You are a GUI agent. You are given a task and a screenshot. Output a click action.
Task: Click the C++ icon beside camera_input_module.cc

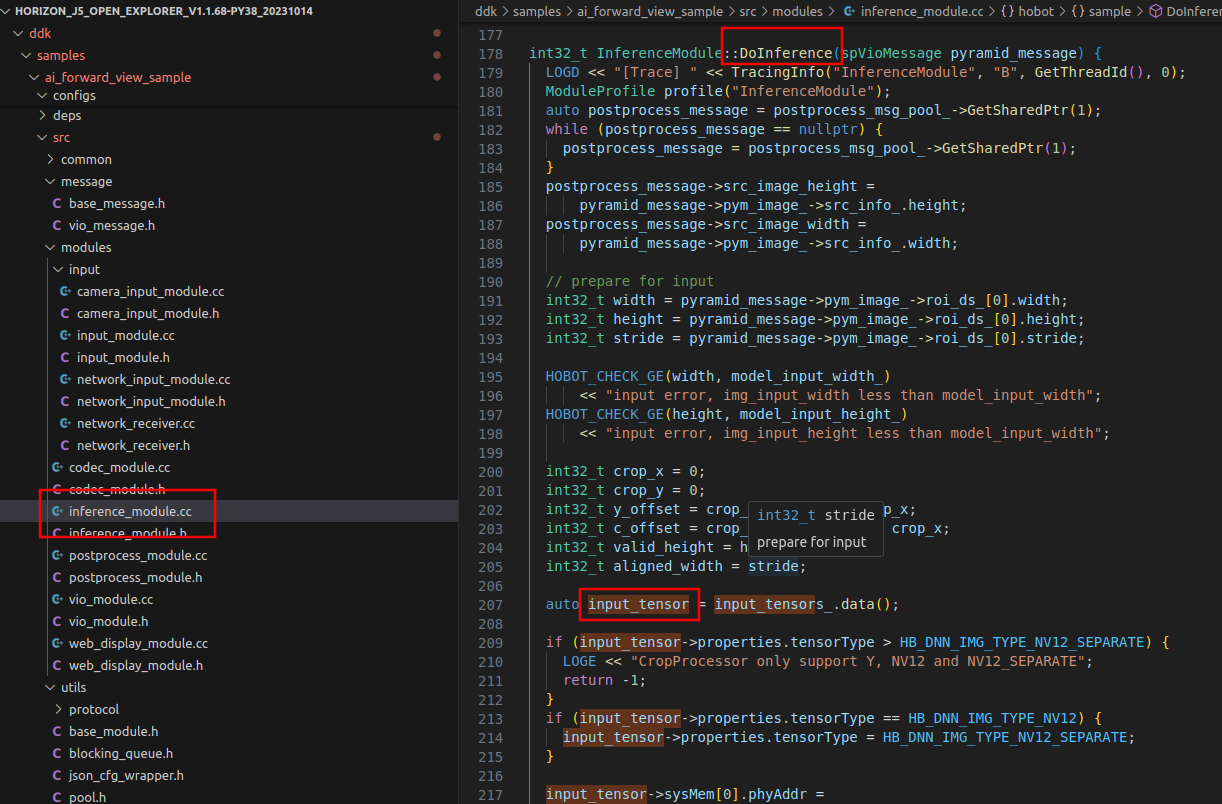tap(65, 292)
